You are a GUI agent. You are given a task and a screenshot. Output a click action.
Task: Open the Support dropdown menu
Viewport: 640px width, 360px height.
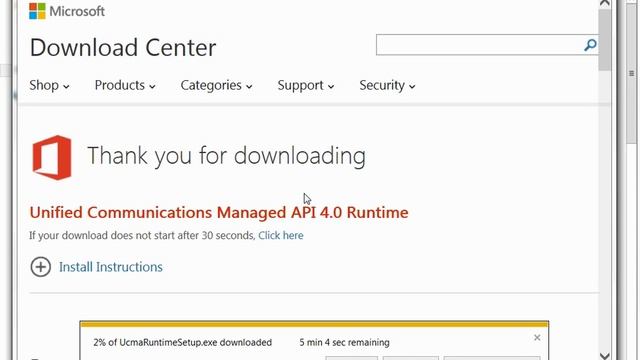click(x=306, y=85)
